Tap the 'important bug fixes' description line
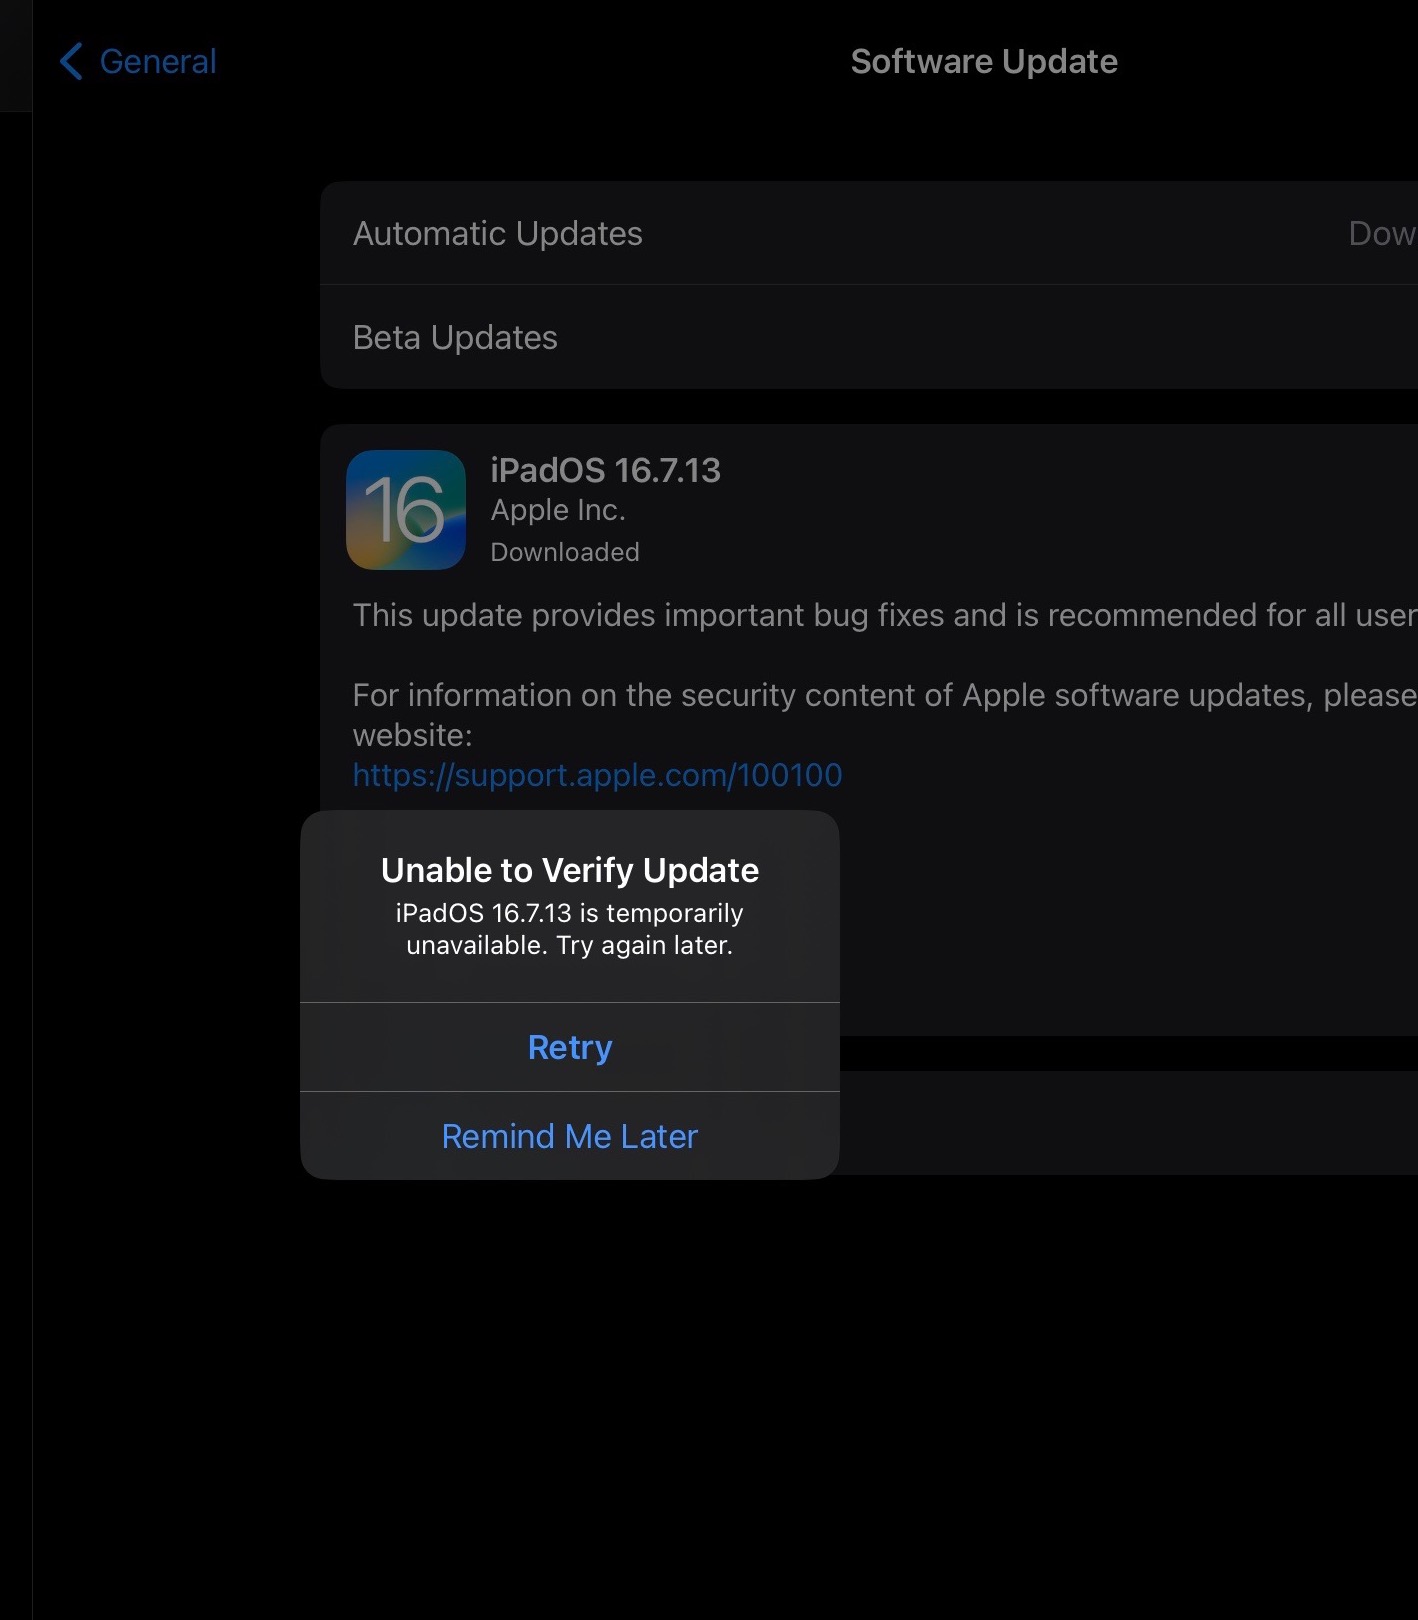 point(885,615)
